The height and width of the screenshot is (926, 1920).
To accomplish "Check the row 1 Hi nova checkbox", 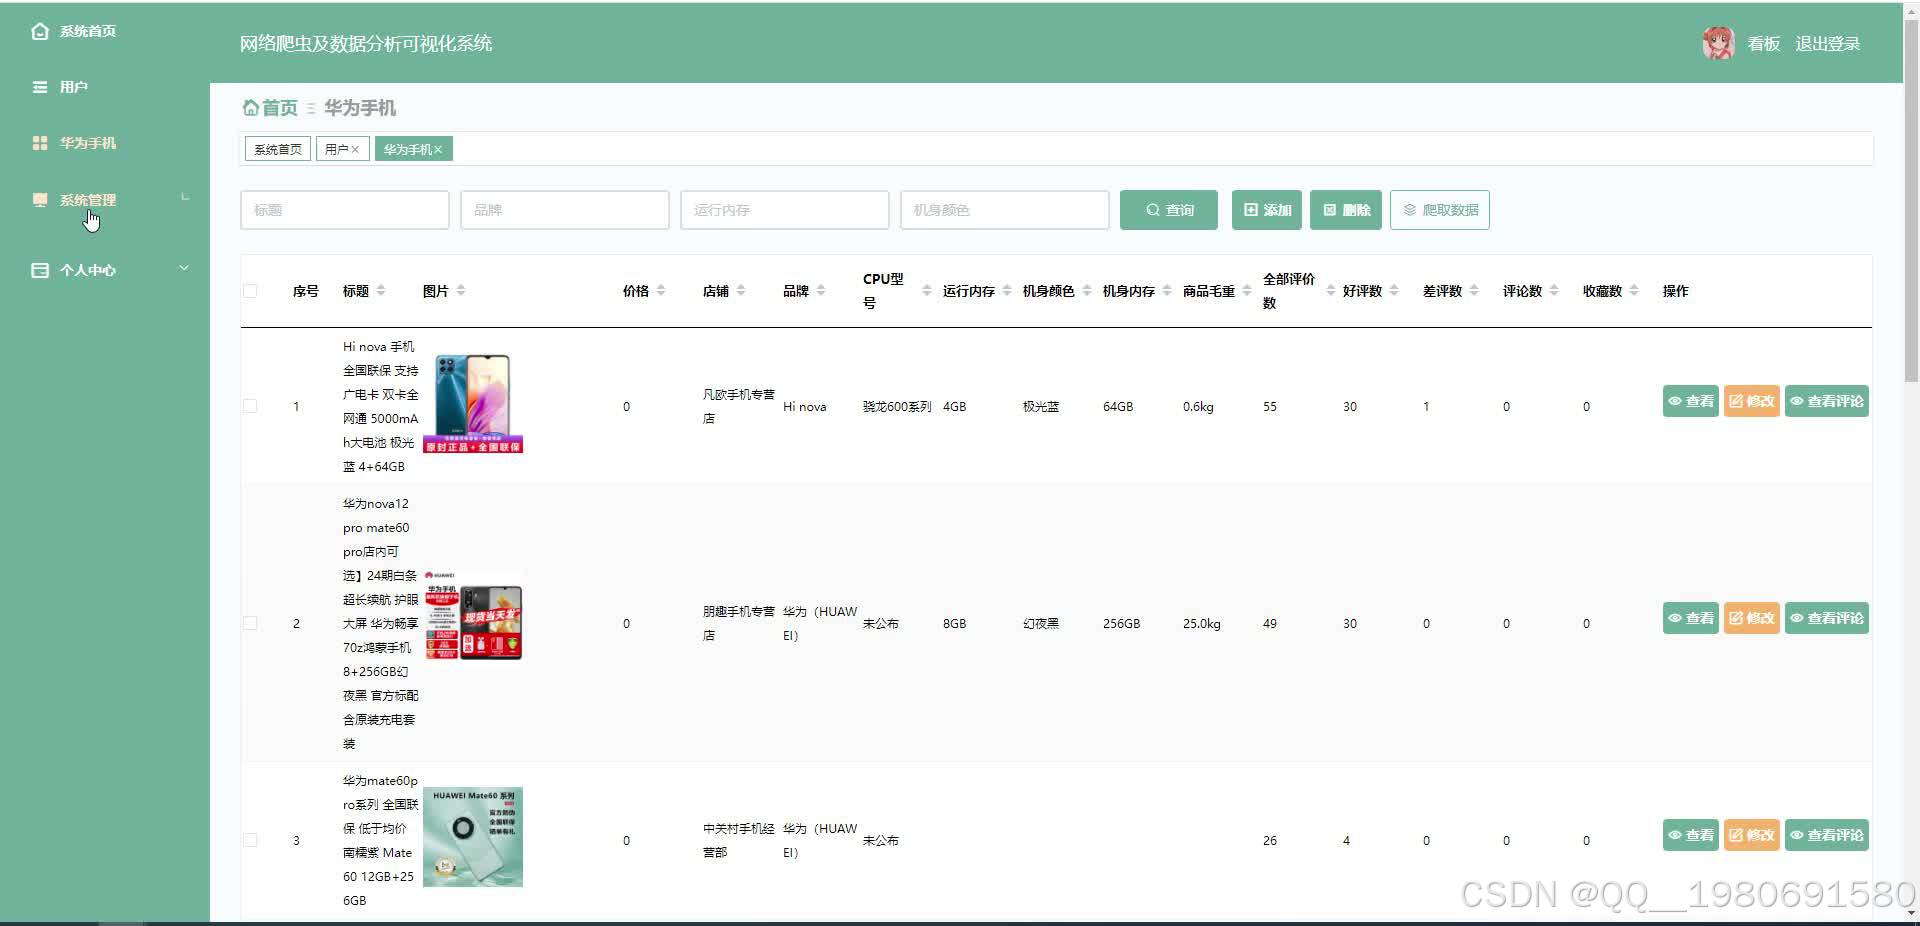I will 250,406.
